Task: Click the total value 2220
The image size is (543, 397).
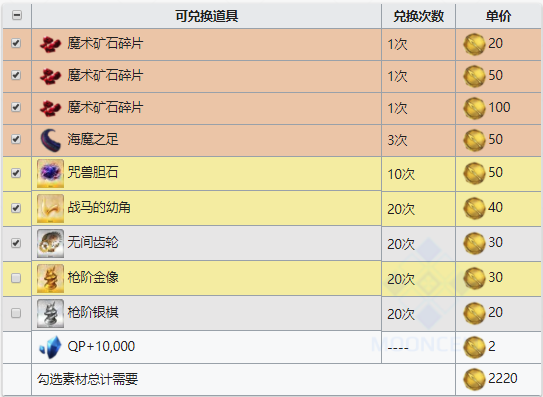Action: tap(502, 378)
